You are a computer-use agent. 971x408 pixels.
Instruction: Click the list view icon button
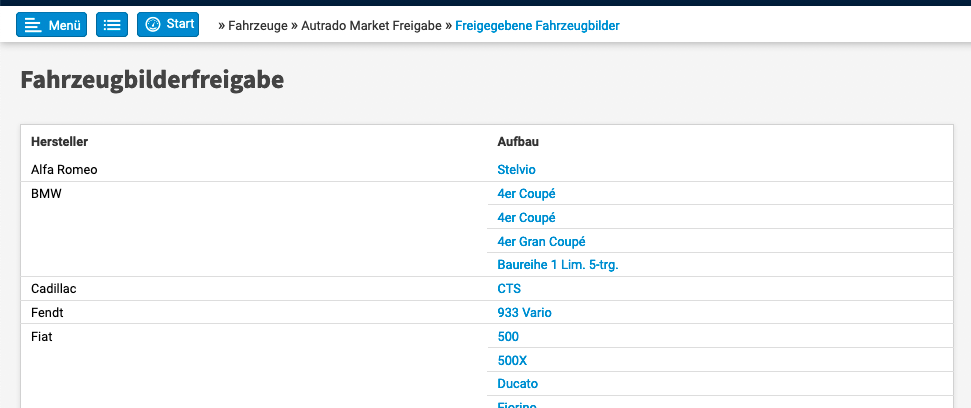coord(112,25)
